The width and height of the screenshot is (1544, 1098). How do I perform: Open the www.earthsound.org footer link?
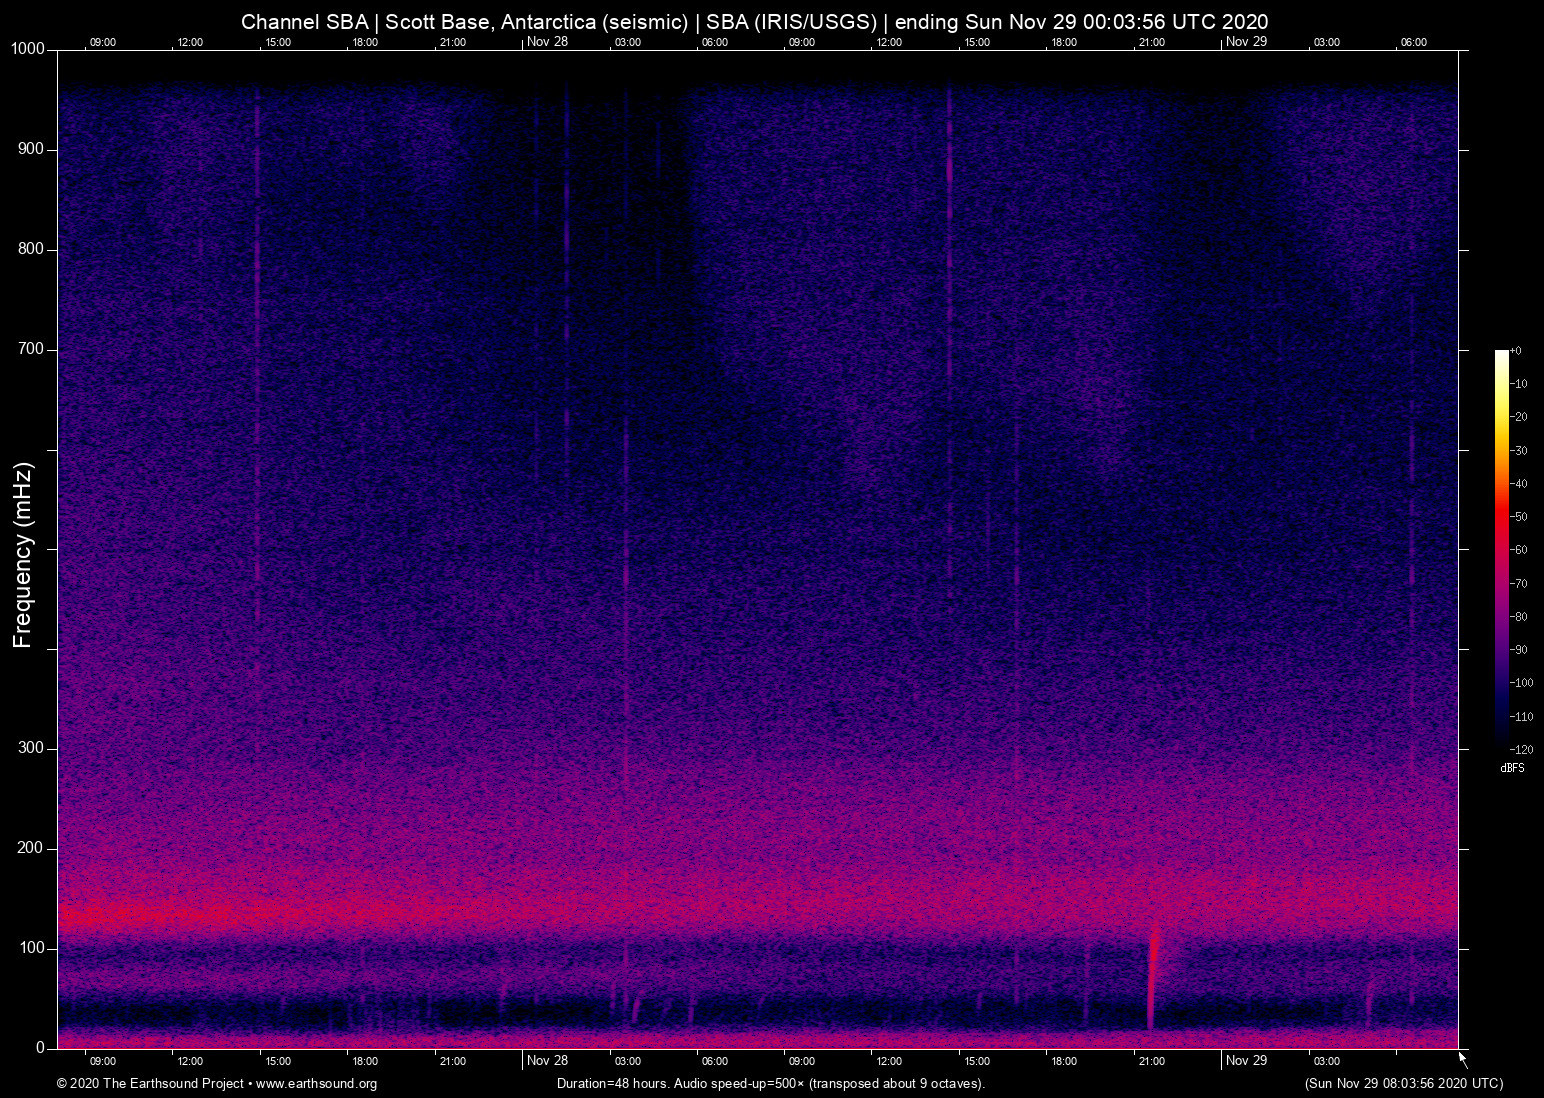pos(316,1084)
